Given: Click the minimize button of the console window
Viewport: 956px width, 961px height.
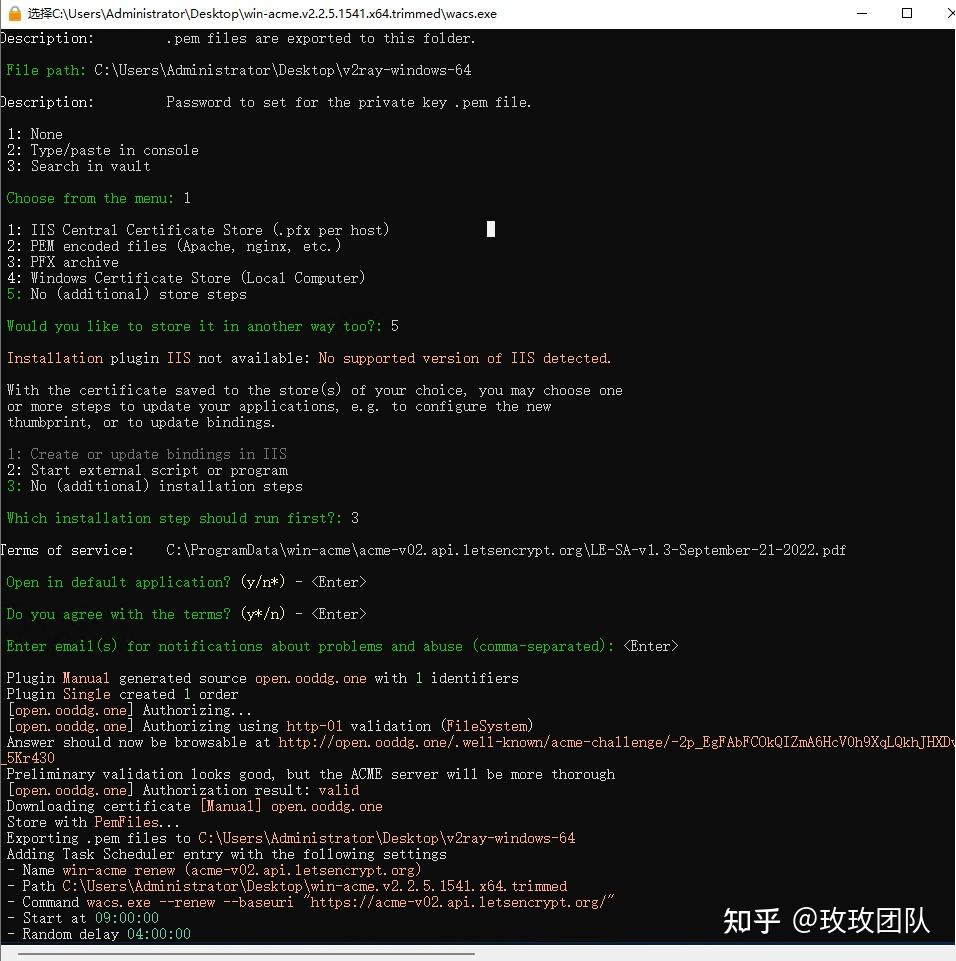Looking at the screenshot, I should (862, 14).
